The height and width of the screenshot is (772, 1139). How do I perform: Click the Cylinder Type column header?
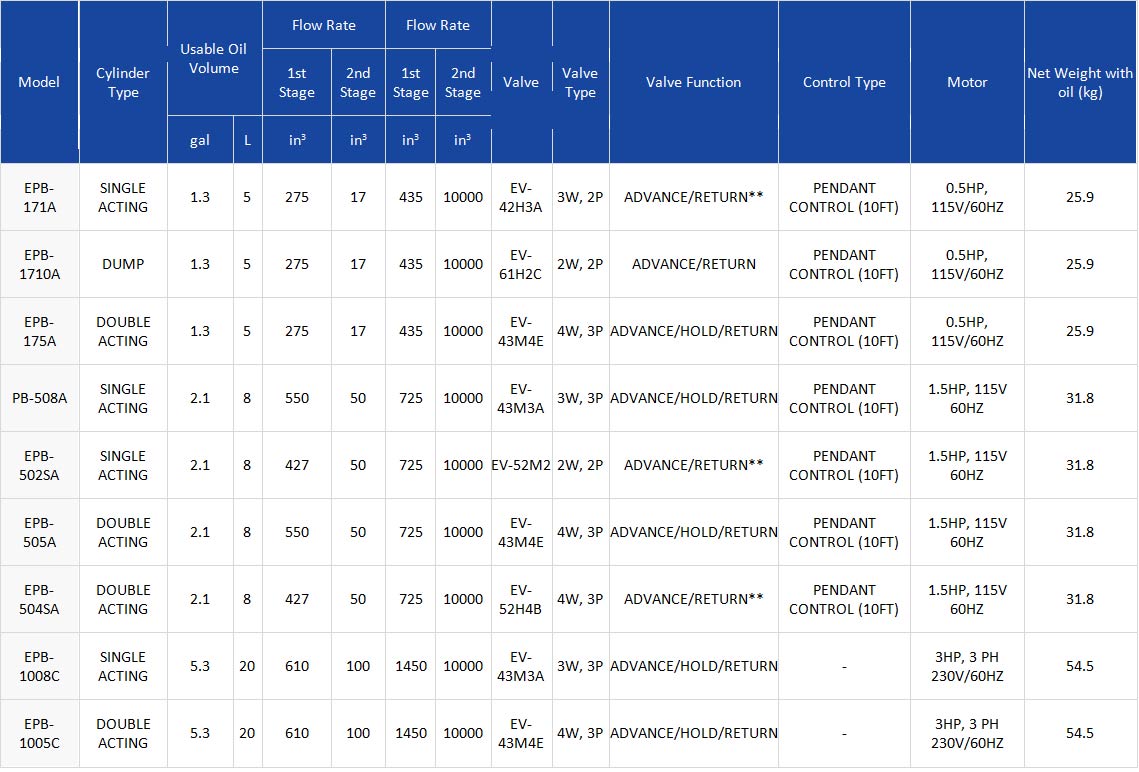[x=123, y=82]
